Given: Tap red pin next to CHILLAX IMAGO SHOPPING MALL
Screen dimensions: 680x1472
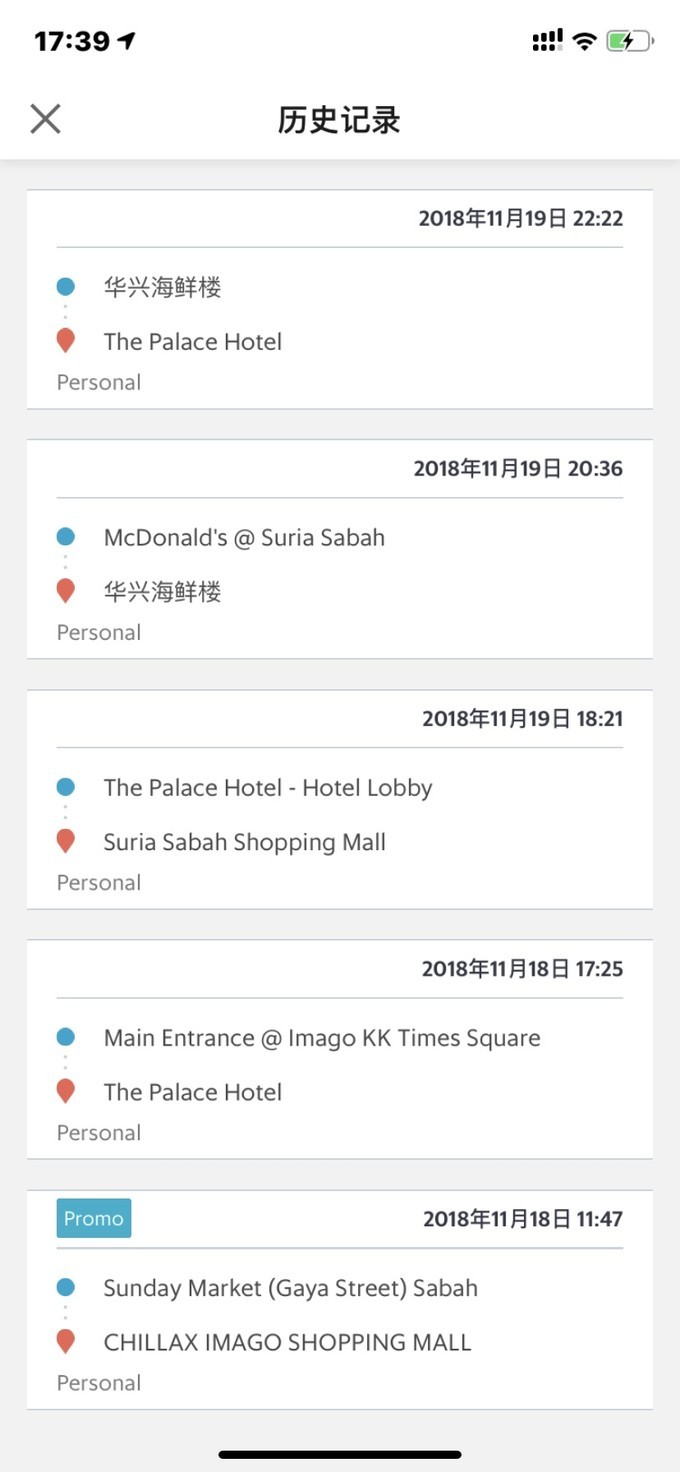Looking at the screenshot, I should (66, 1342).
